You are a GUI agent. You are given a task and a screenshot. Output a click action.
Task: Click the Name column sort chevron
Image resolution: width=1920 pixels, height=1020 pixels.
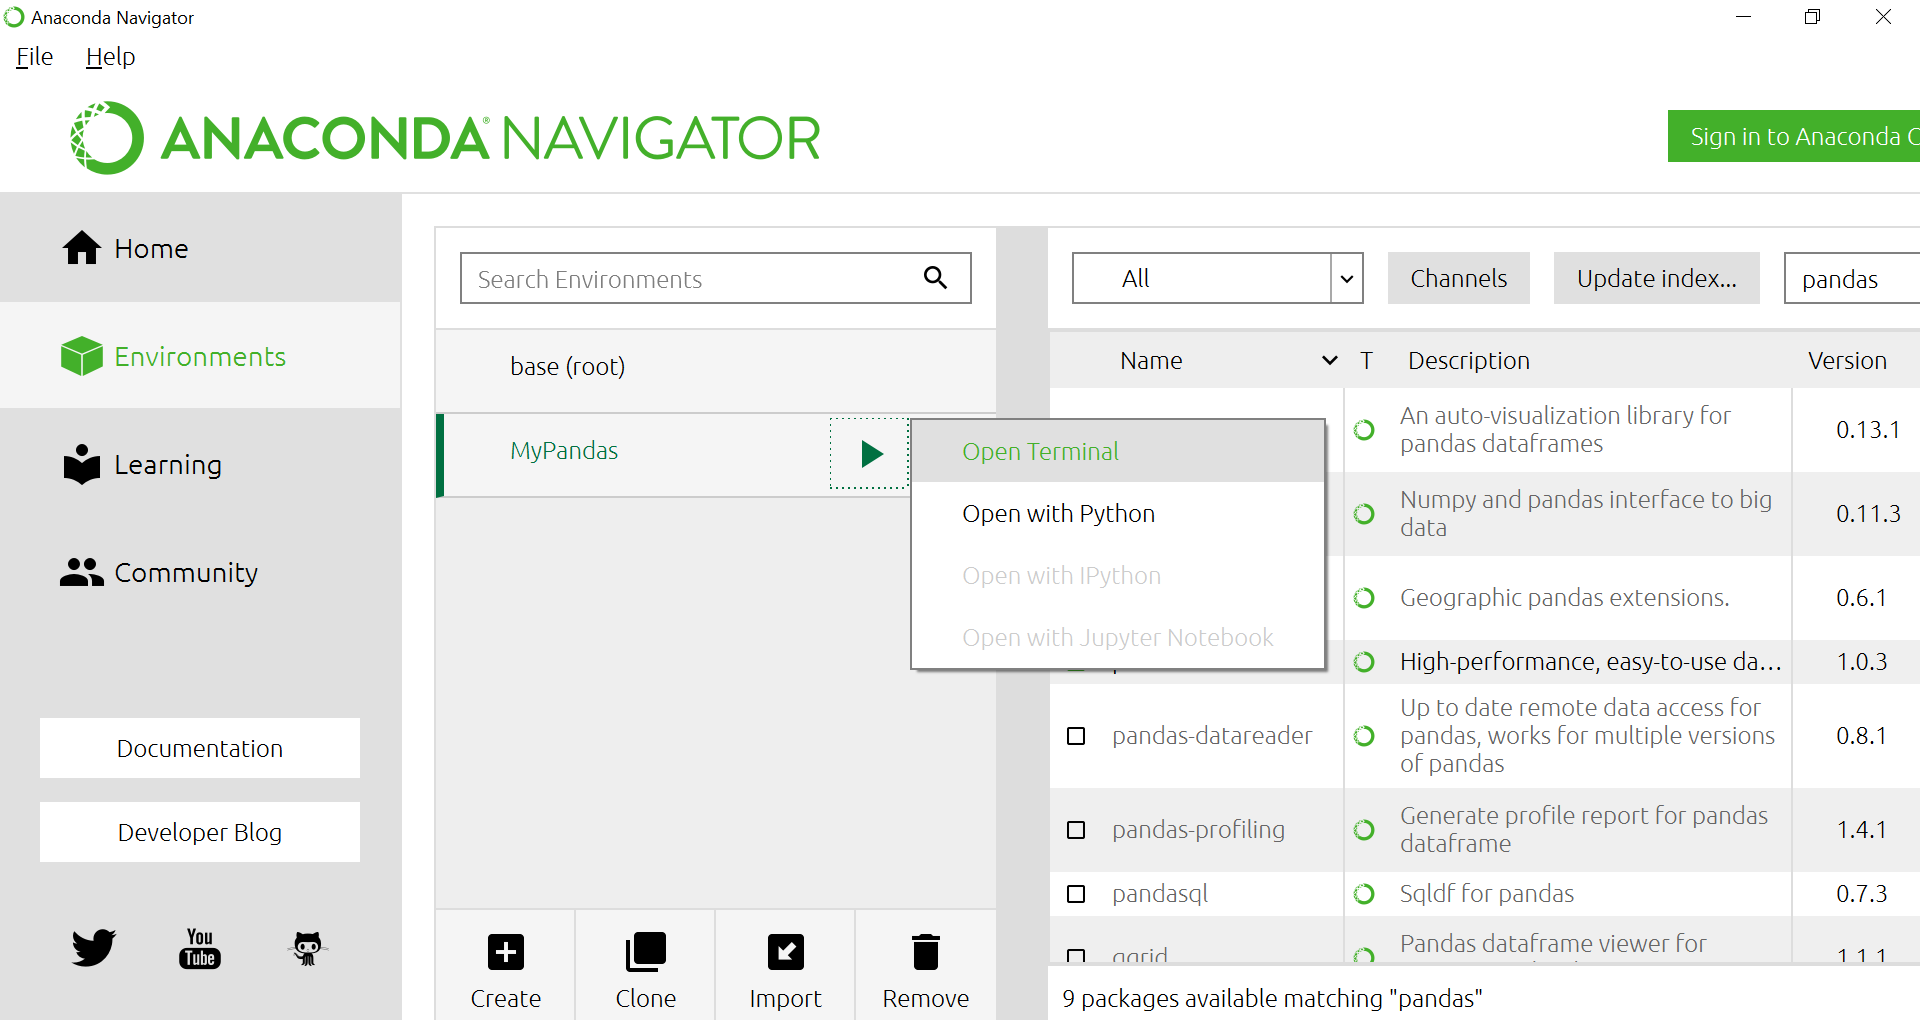[x=1329, y=360]
